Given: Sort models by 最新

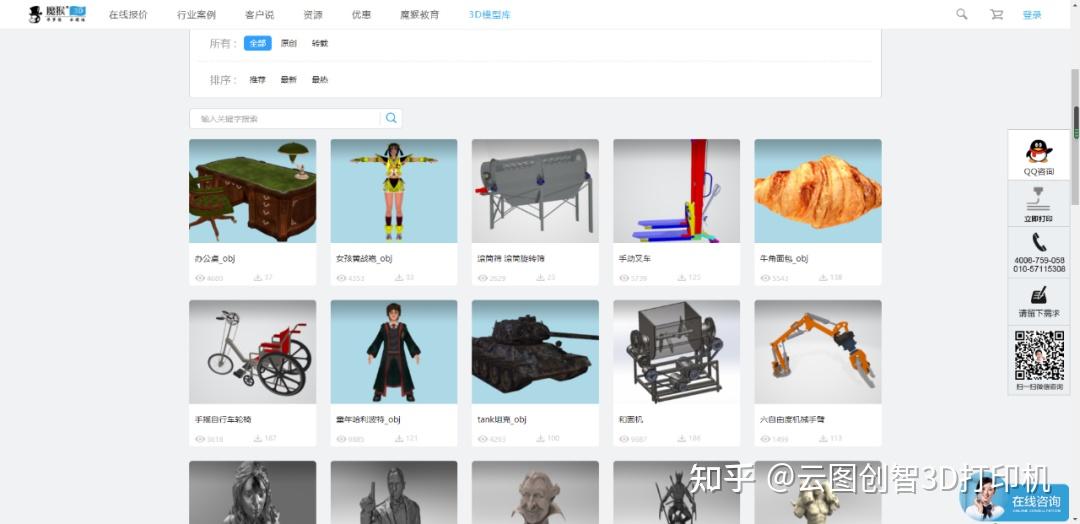Looking at the screenshot, I should [x=289, y=80].
